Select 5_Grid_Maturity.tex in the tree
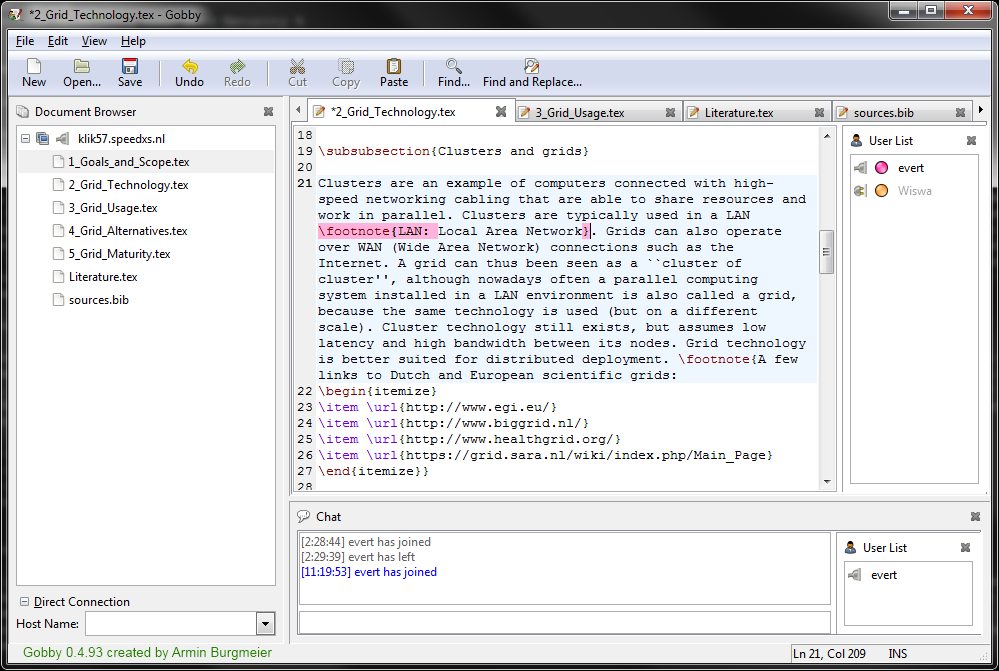This screenshot has width=999, height=671. [119, 254]
